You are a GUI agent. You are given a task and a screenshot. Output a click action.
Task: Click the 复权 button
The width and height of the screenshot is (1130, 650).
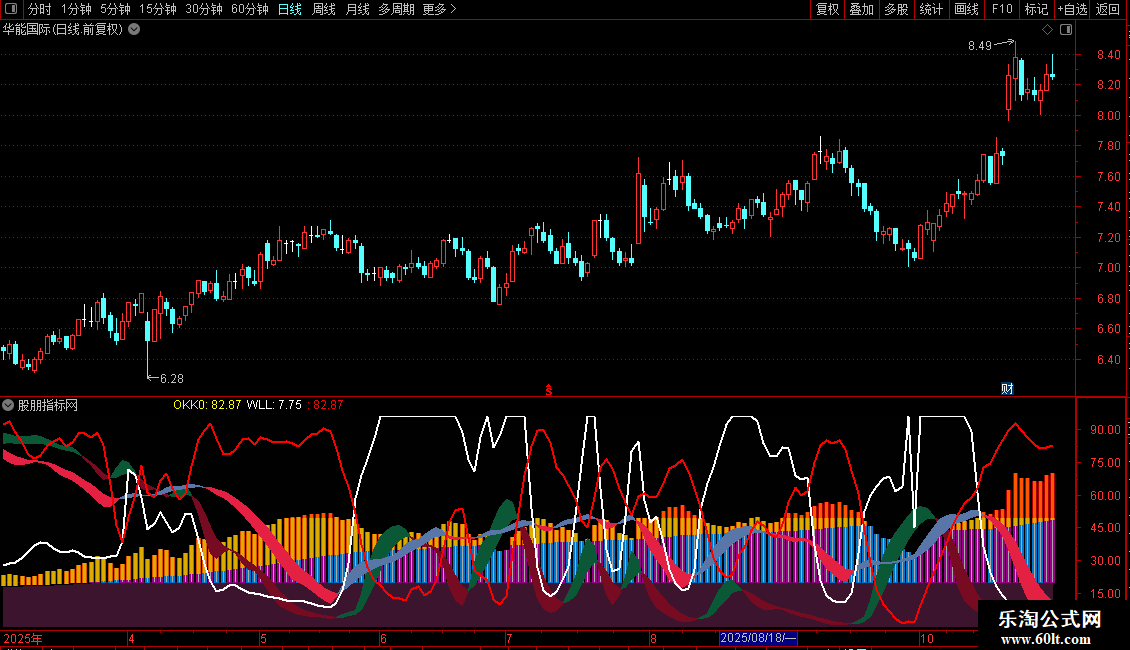coord(827,9)
